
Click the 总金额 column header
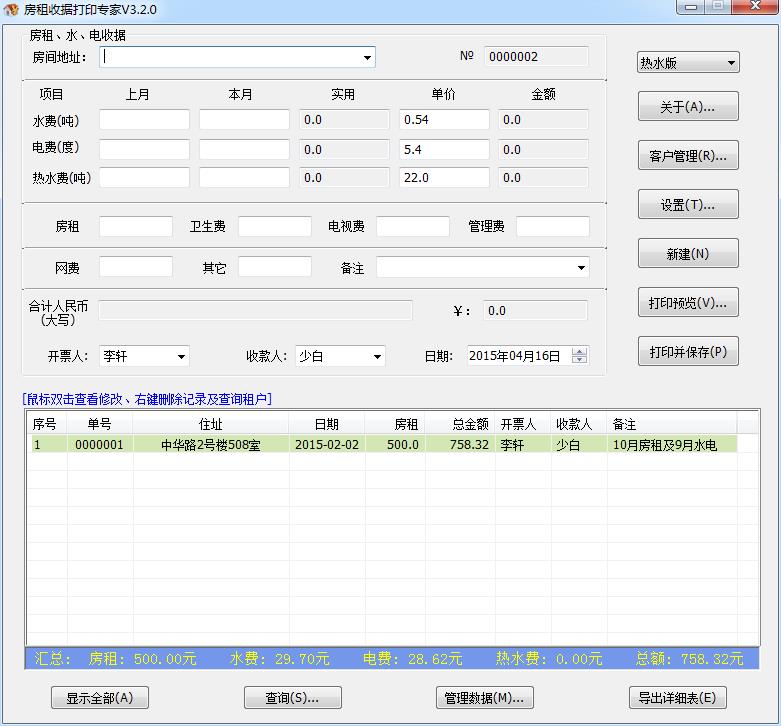pos(460,424)
